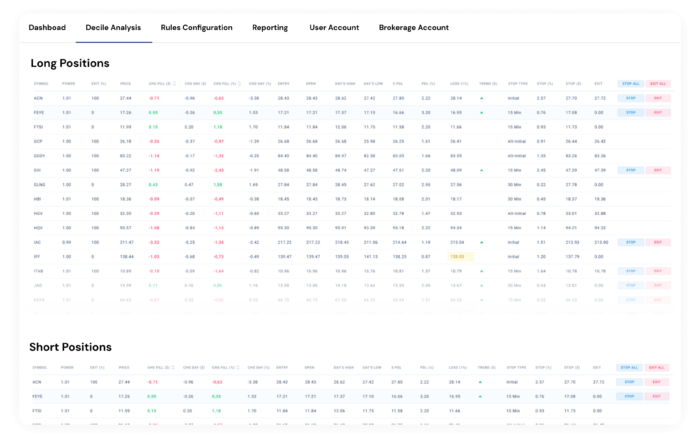Exit the ACN short position
Screen dimensions: 700x441
[x=657, y=382]
